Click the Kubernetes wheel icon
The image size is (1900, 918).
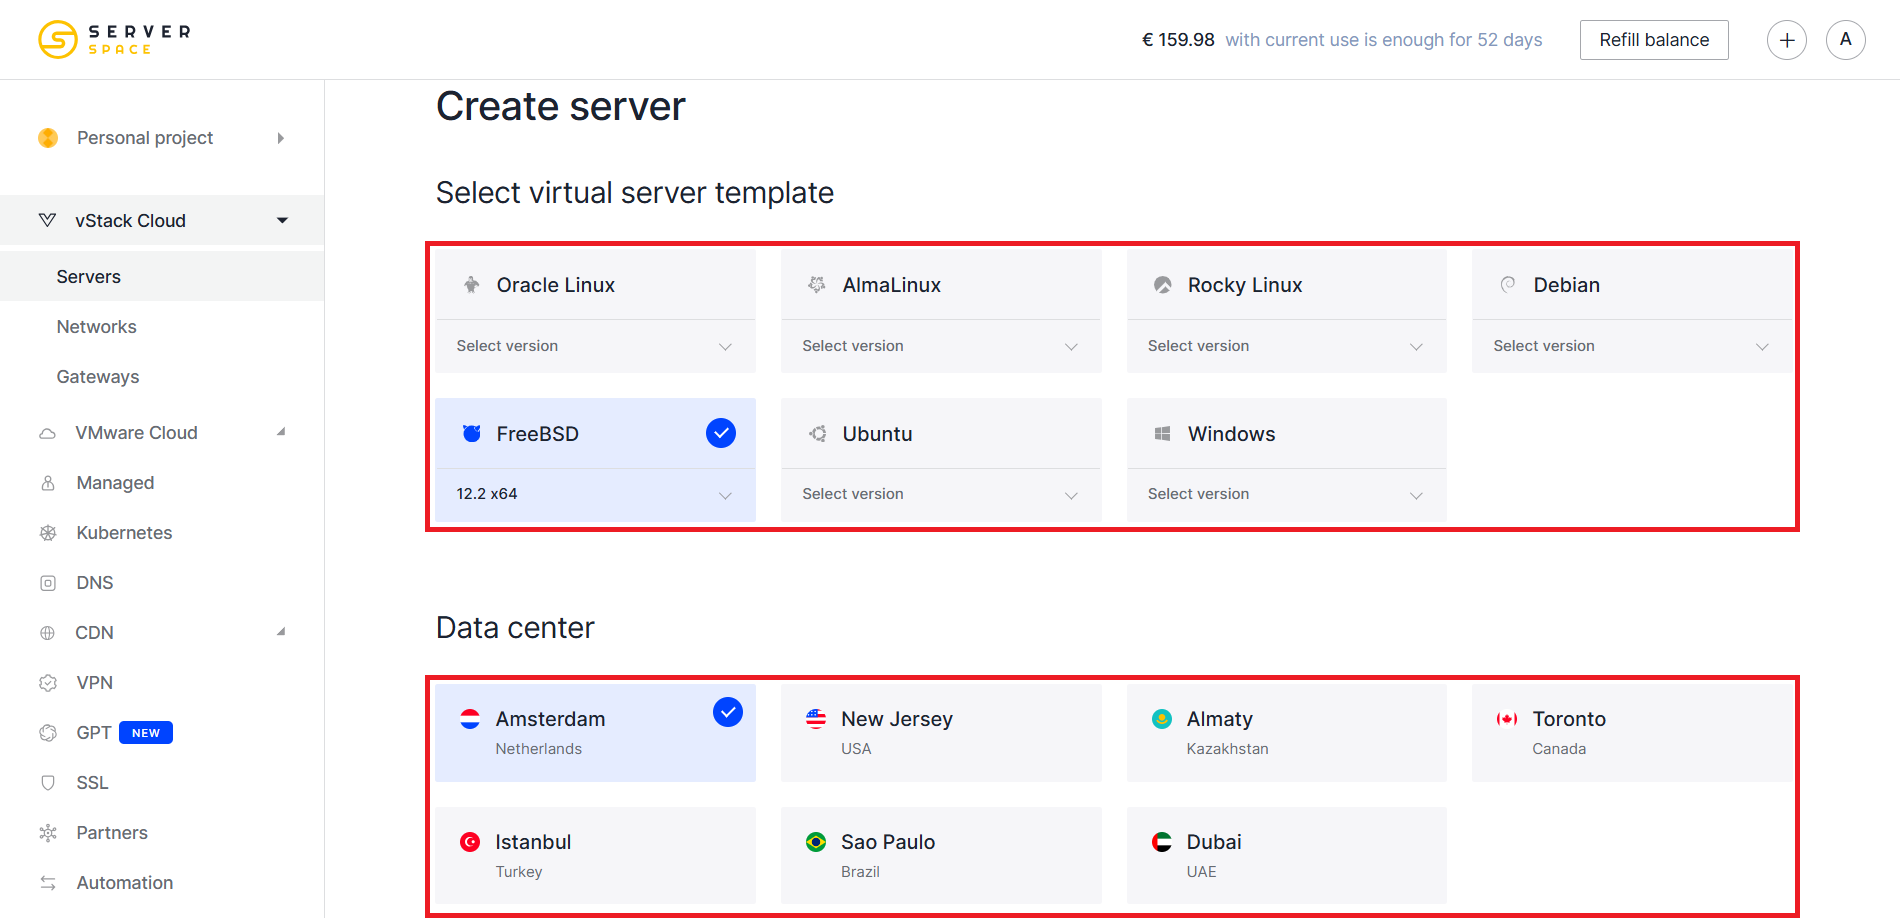tap(47, 533)
